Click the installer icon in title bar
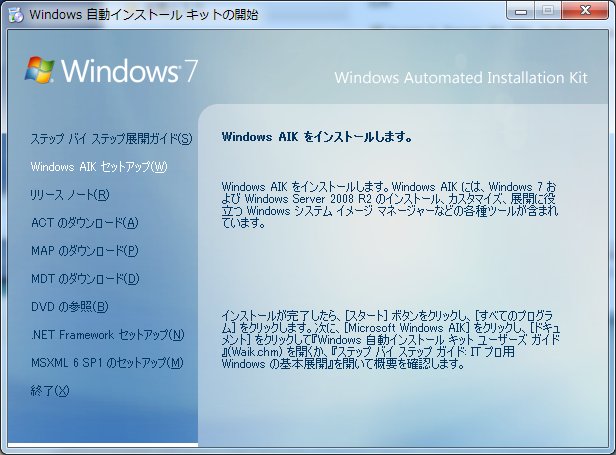This screenshot has height=455, width=616. [16, 15]
